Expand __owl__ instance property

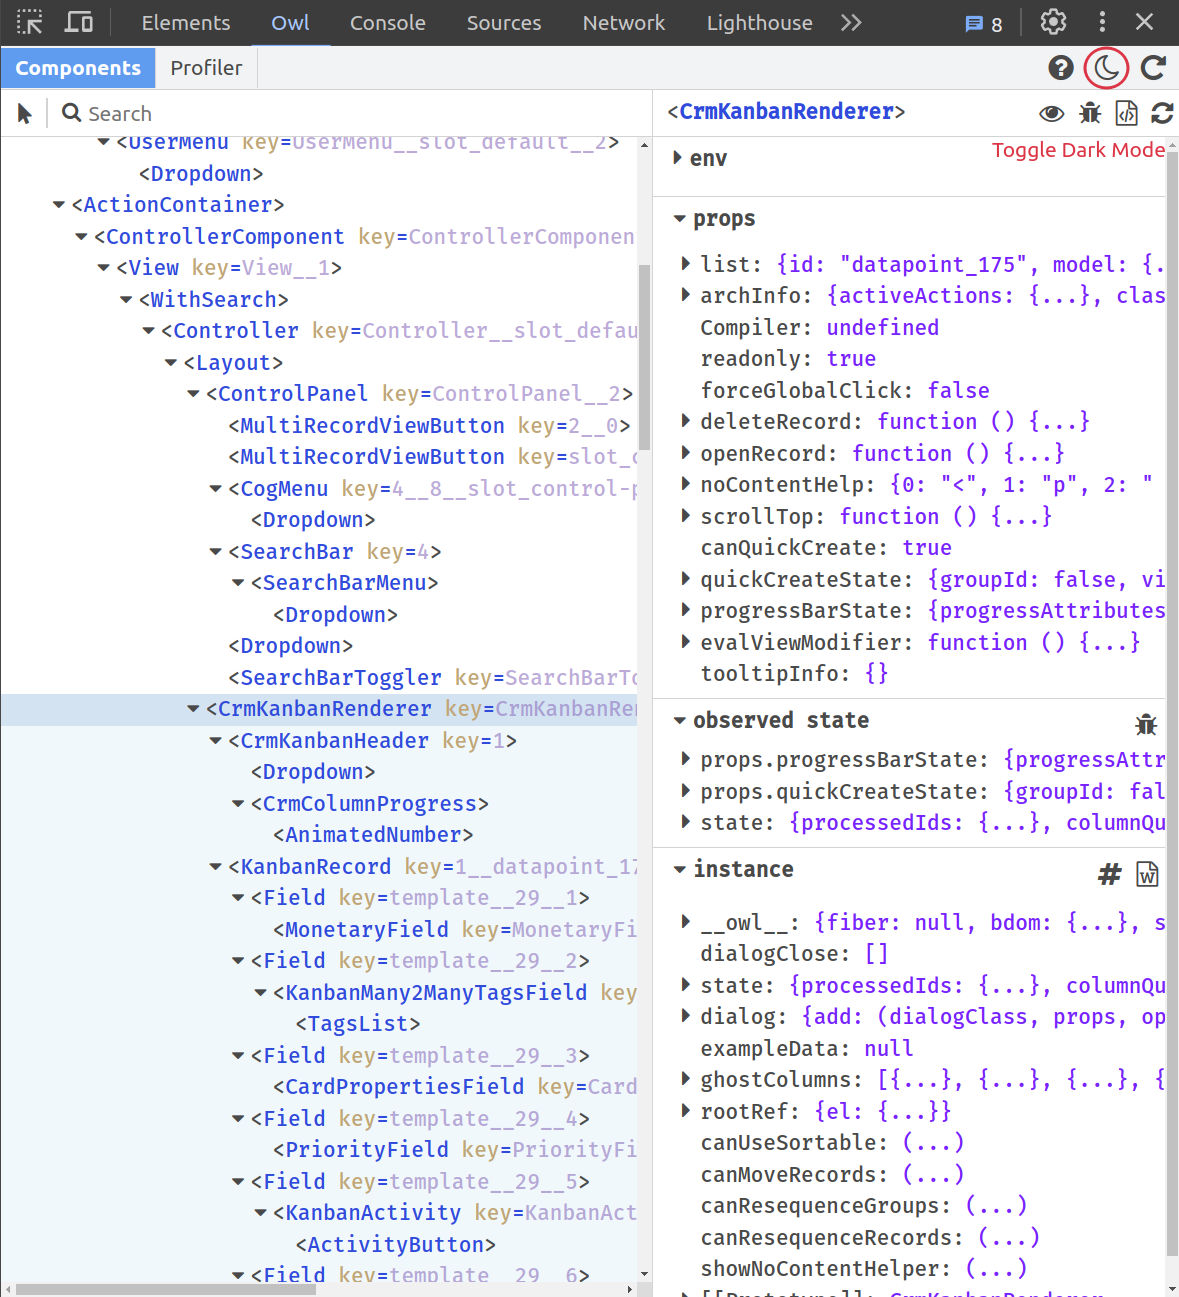[x=686, y=922]
